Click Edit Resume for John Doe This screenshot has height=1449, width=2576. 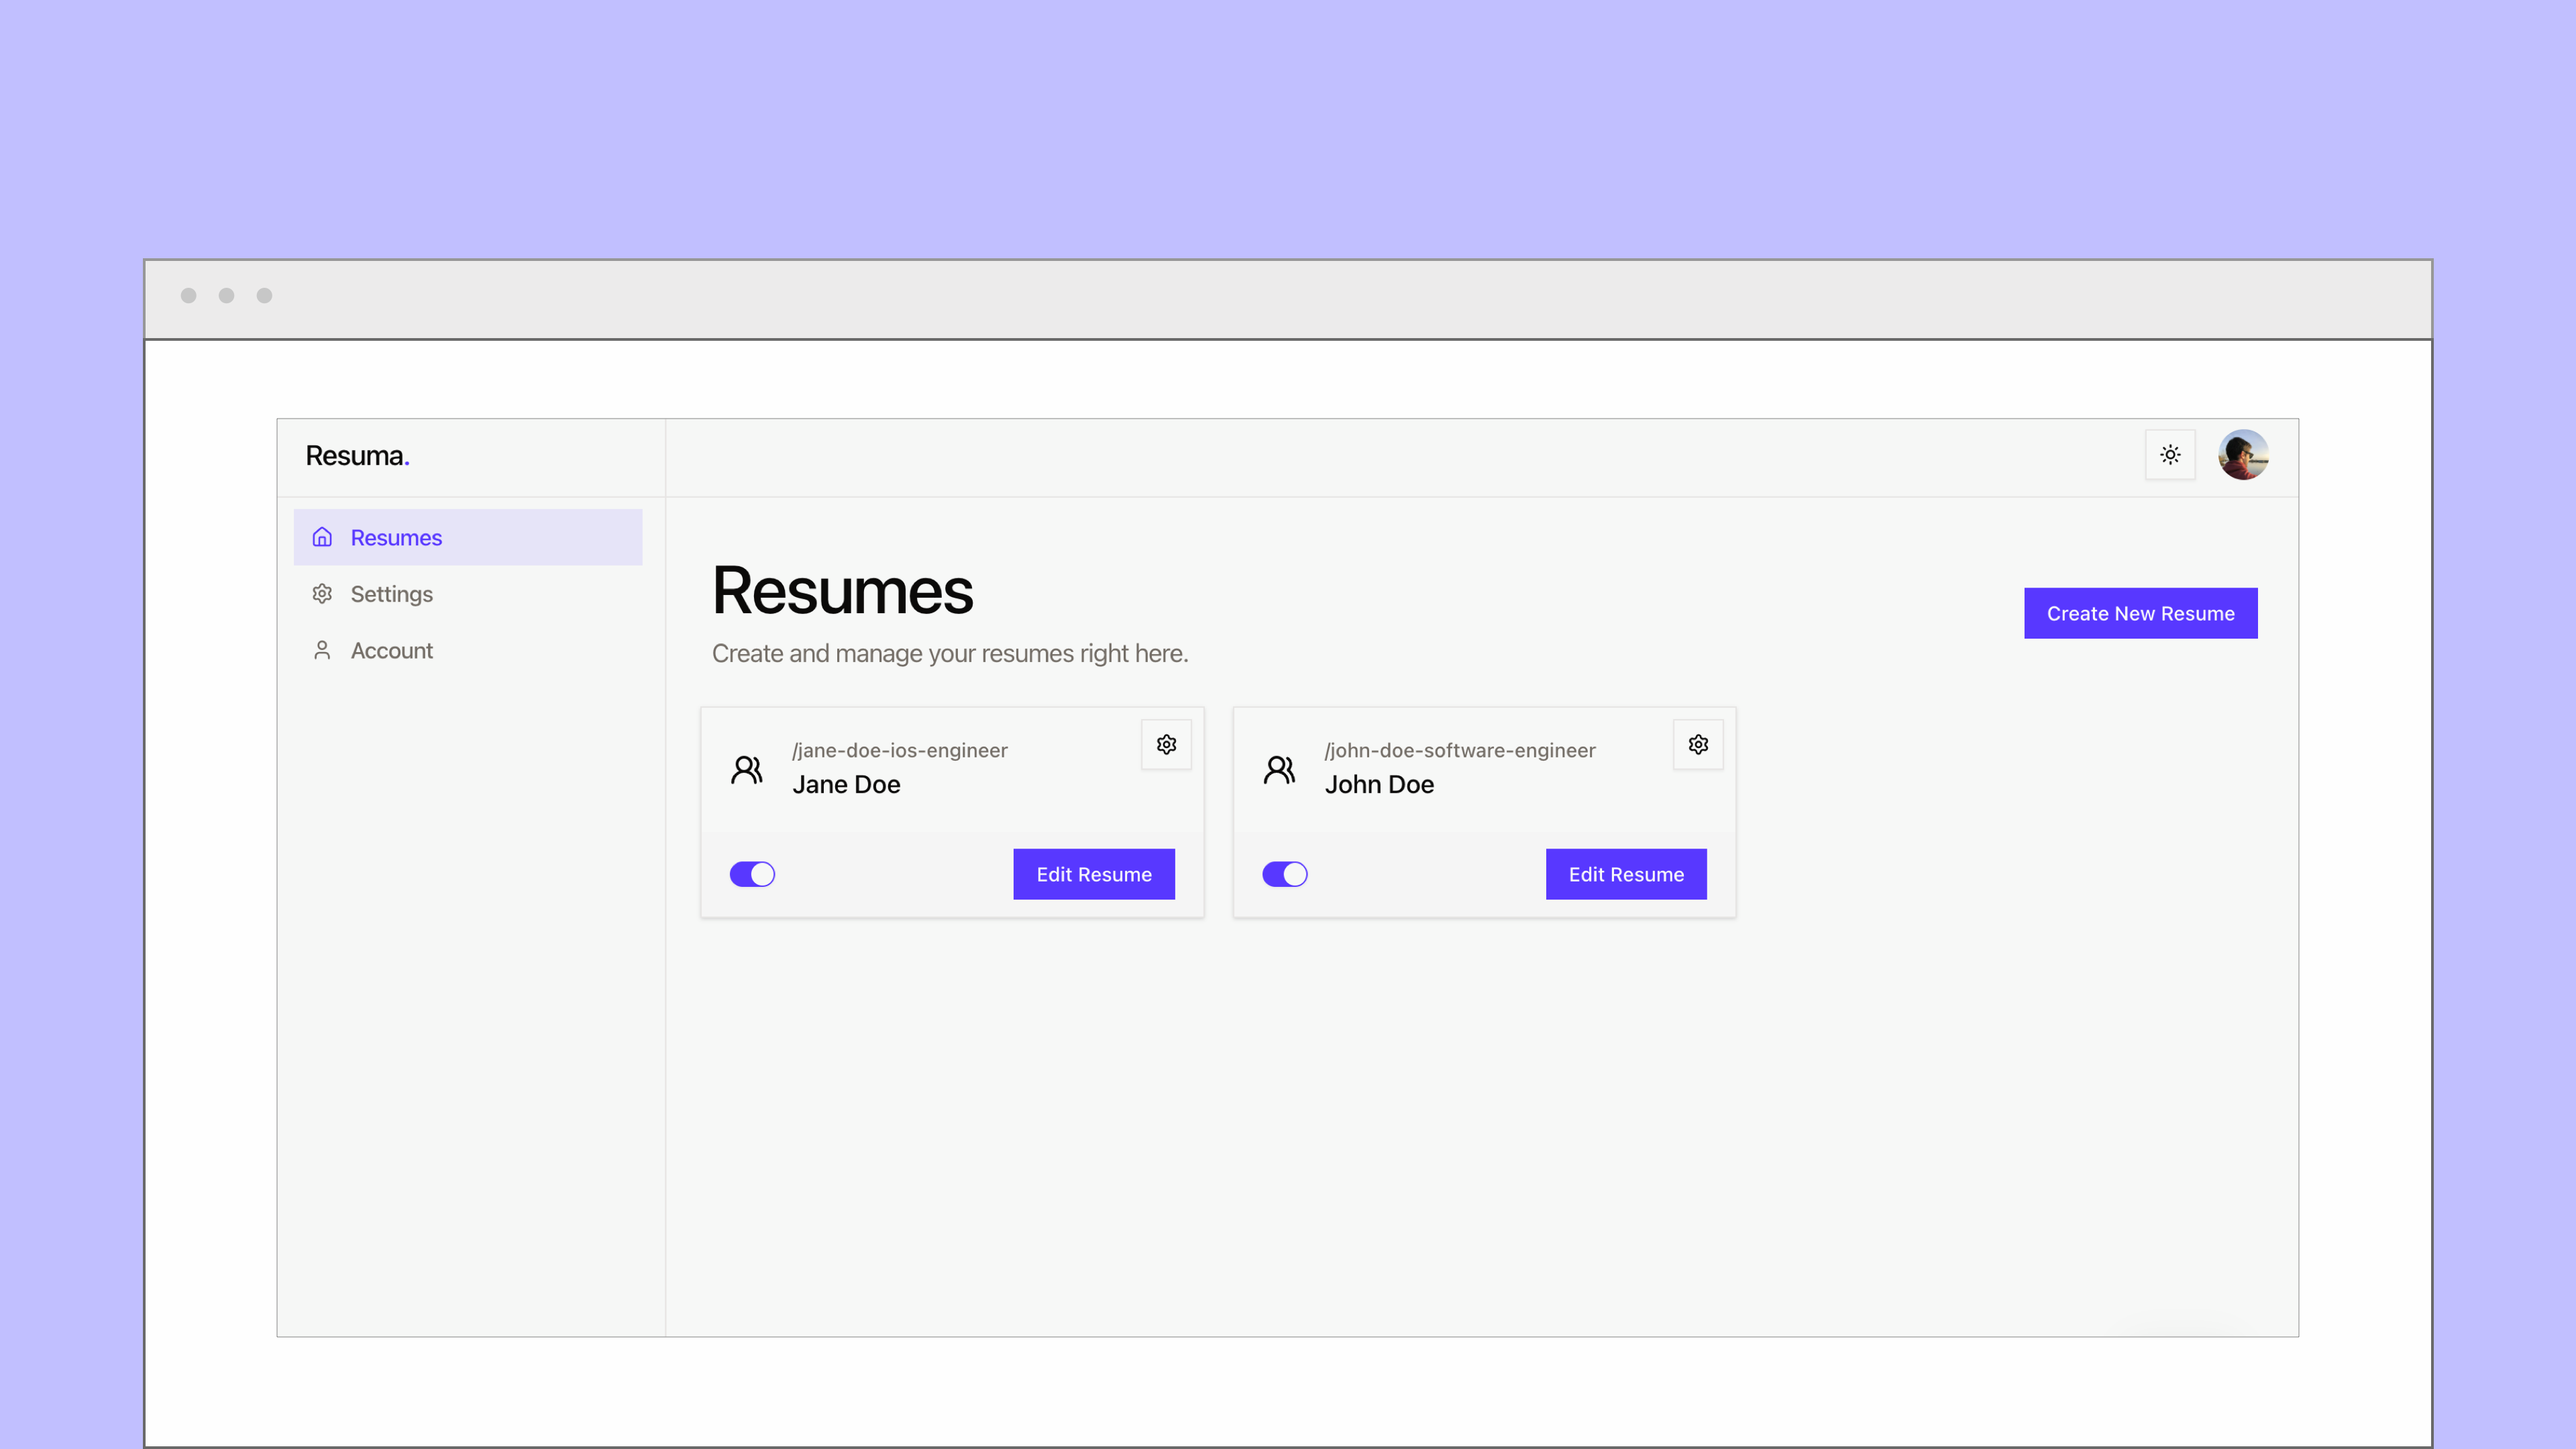click(x=1626, y=874)
